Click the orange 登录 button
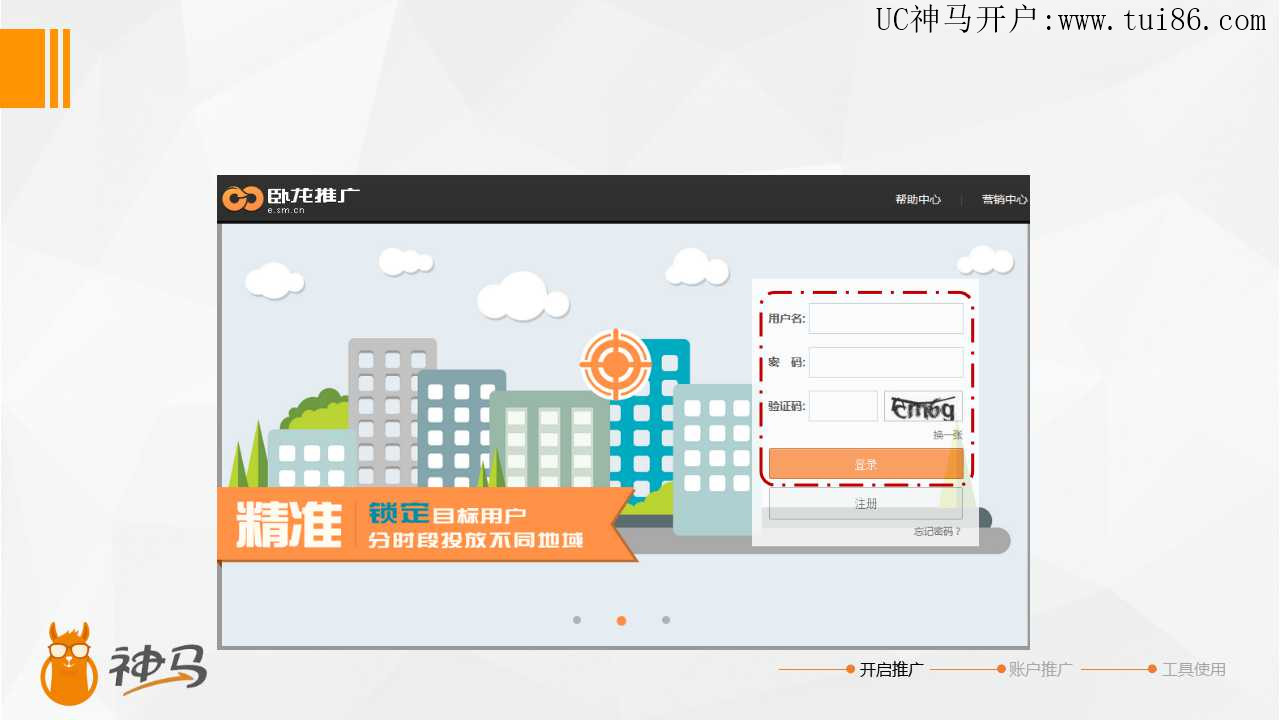The image size is (1280, 720). (x=866, y=464)
